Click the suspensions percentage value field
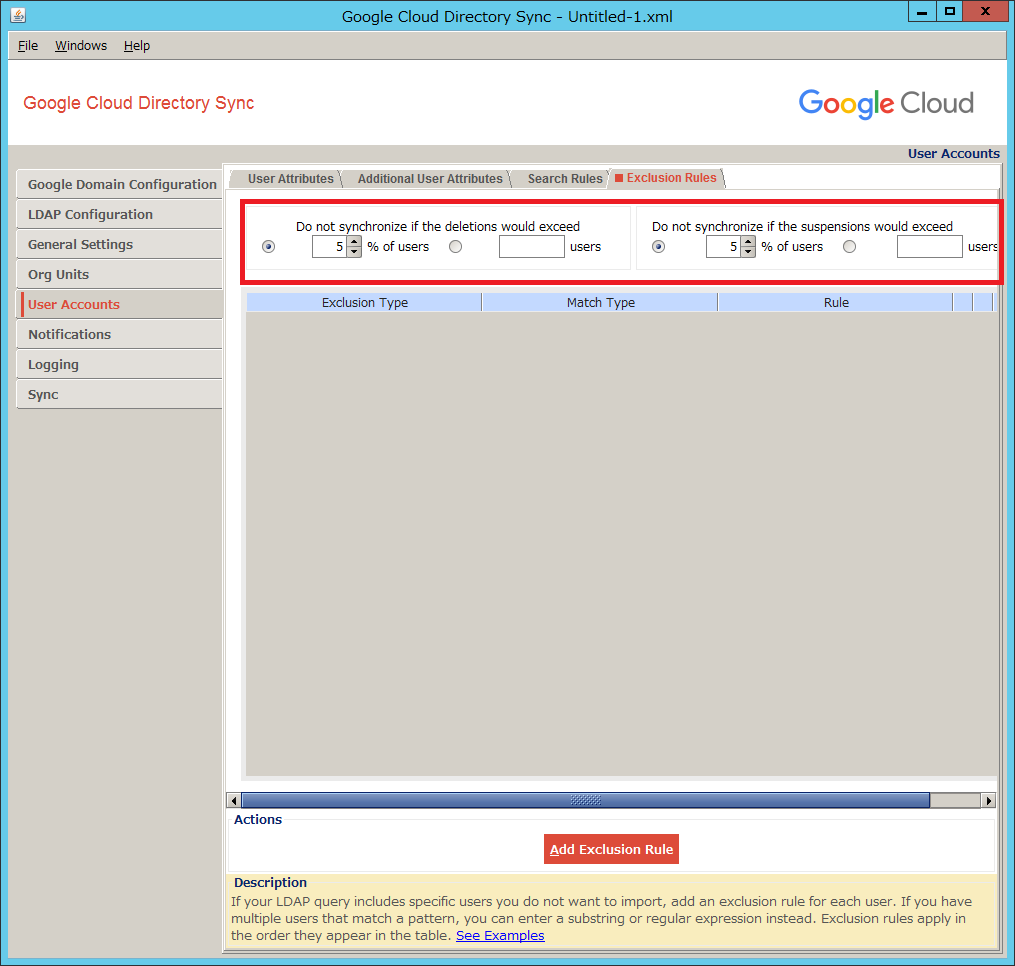Image resolution: width=1015 pixels, height=966 pixels. [x=723, y=247]
